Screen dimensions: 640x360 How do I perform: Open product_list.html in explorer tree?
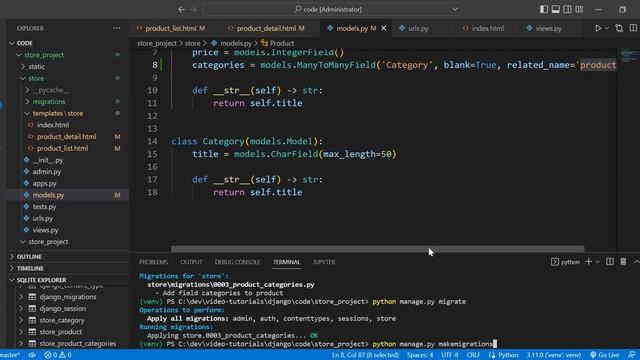point(62,148)
